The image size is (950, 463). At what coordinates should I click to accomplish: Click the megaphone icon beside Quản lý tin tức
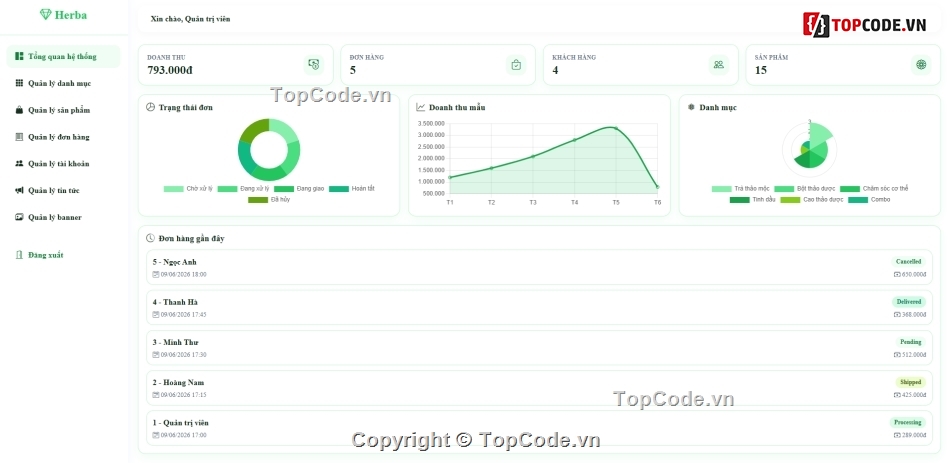19,190
